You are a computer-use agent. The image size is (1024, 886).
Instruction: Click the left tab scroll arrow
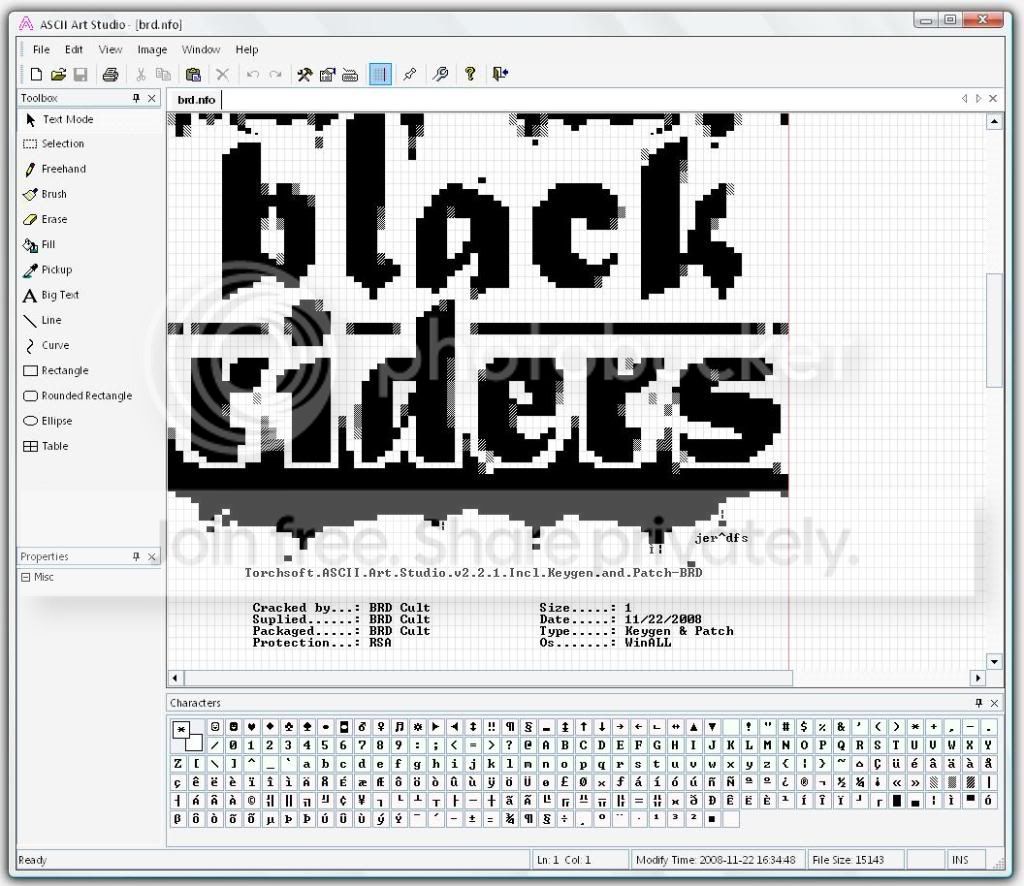(x=964, y=99)
